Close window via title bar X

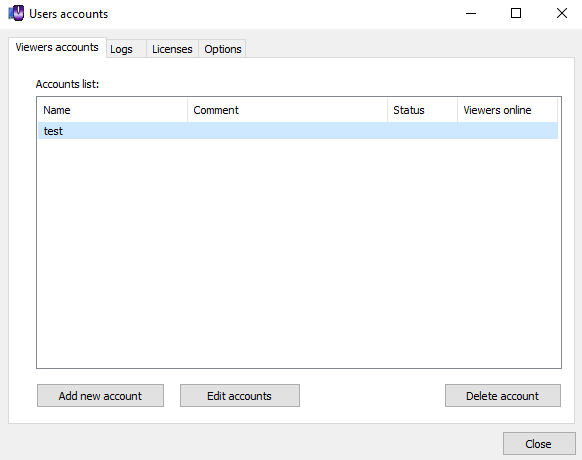[562, 13]
